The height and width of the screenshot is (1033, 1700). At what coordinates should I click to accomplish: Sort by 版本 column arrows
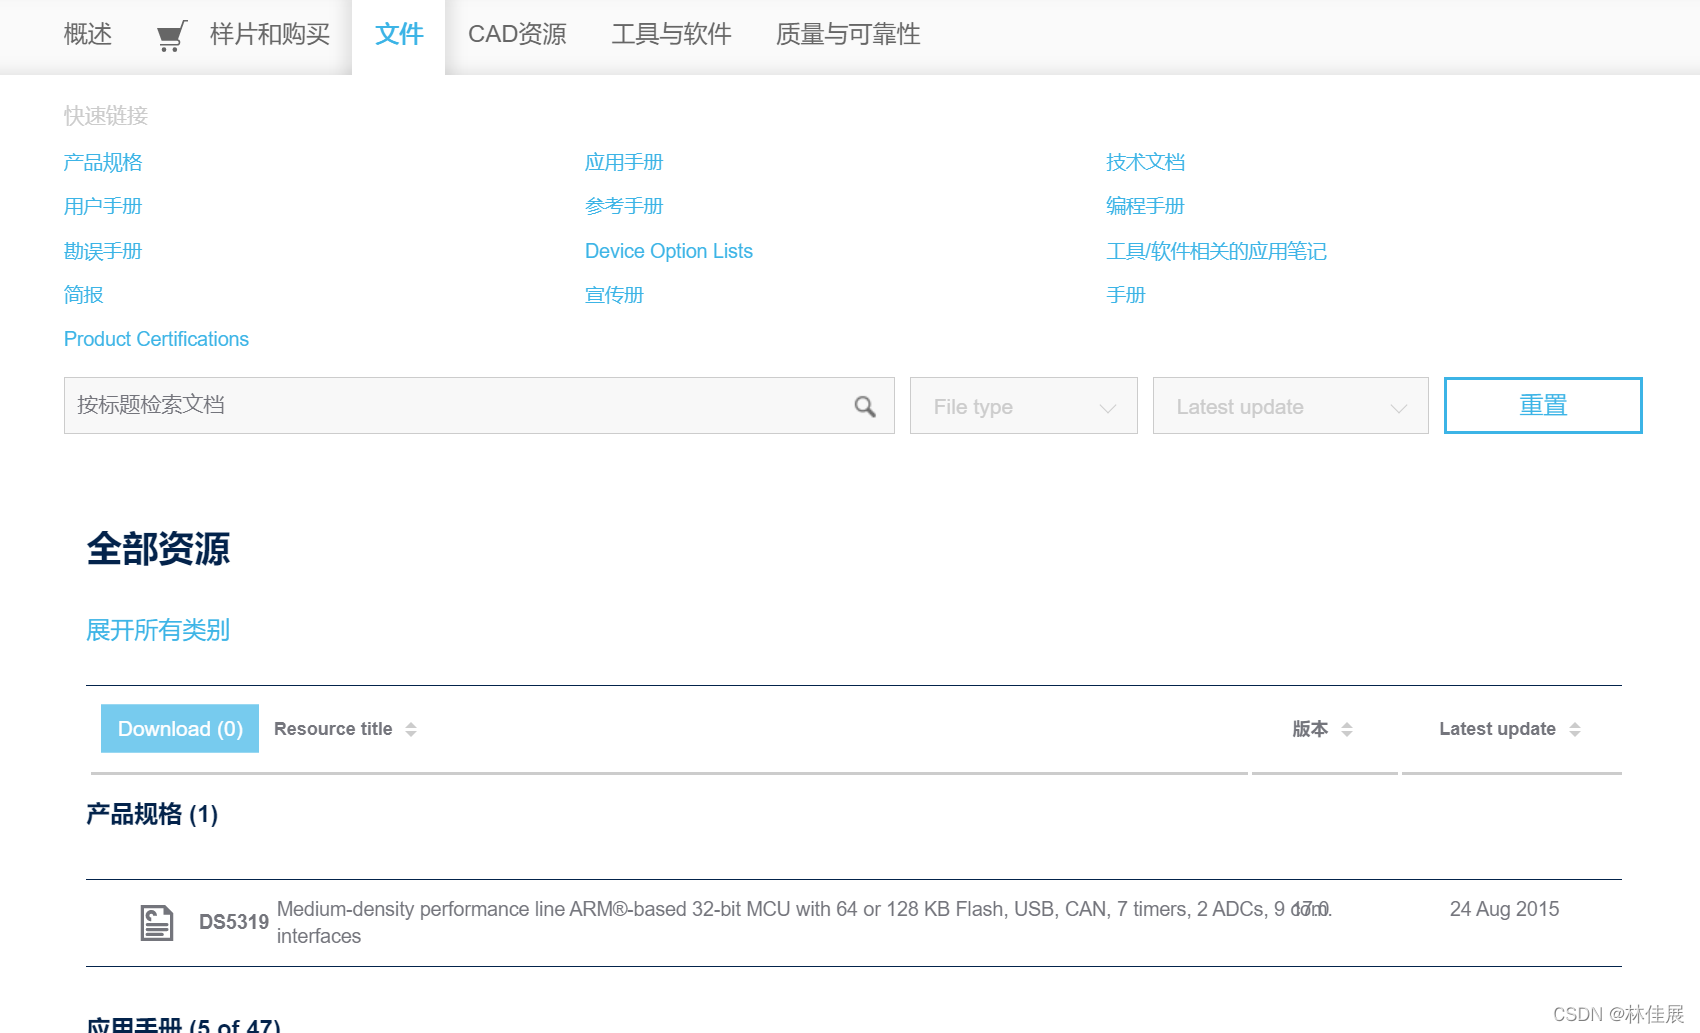pyautogui.click(x=1347, y=730)
